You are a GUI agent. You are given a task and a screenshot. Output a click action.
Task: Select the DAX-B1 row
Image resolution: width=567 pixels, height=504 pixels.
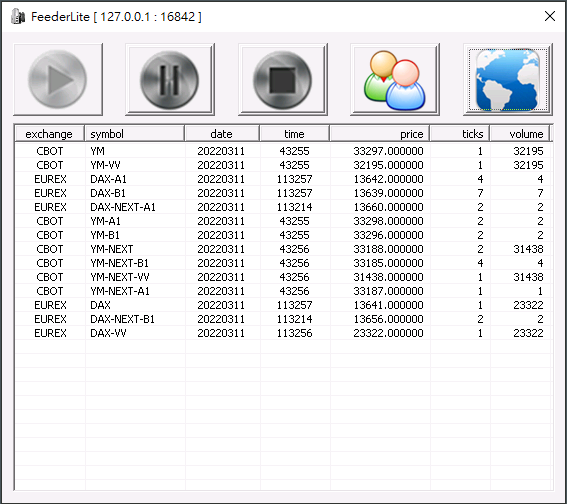[284, 193]
